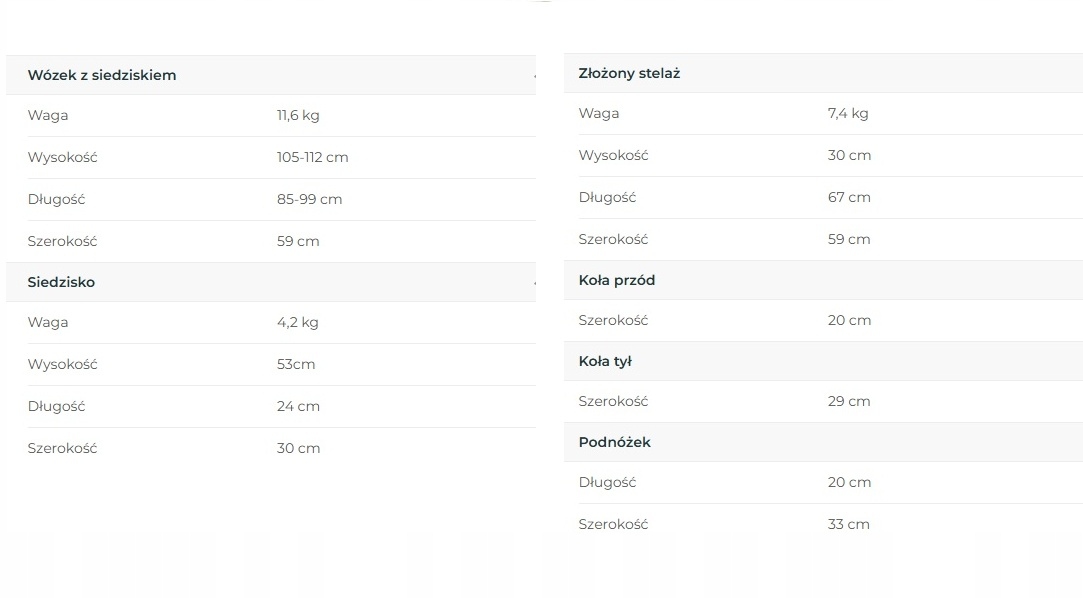The width and height of the screenshot is (1083, 598).
Task: Click the Waga label under Złożony stelaż
Action: tap(599, 113)
